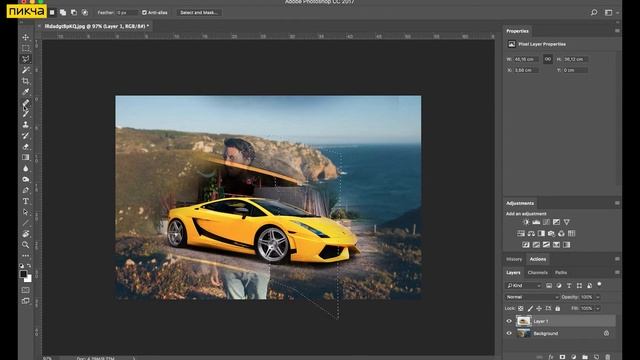This screenshot has height=360, width=640.
Task: Click the Select and Mask button
Action: tap(198, 13)
